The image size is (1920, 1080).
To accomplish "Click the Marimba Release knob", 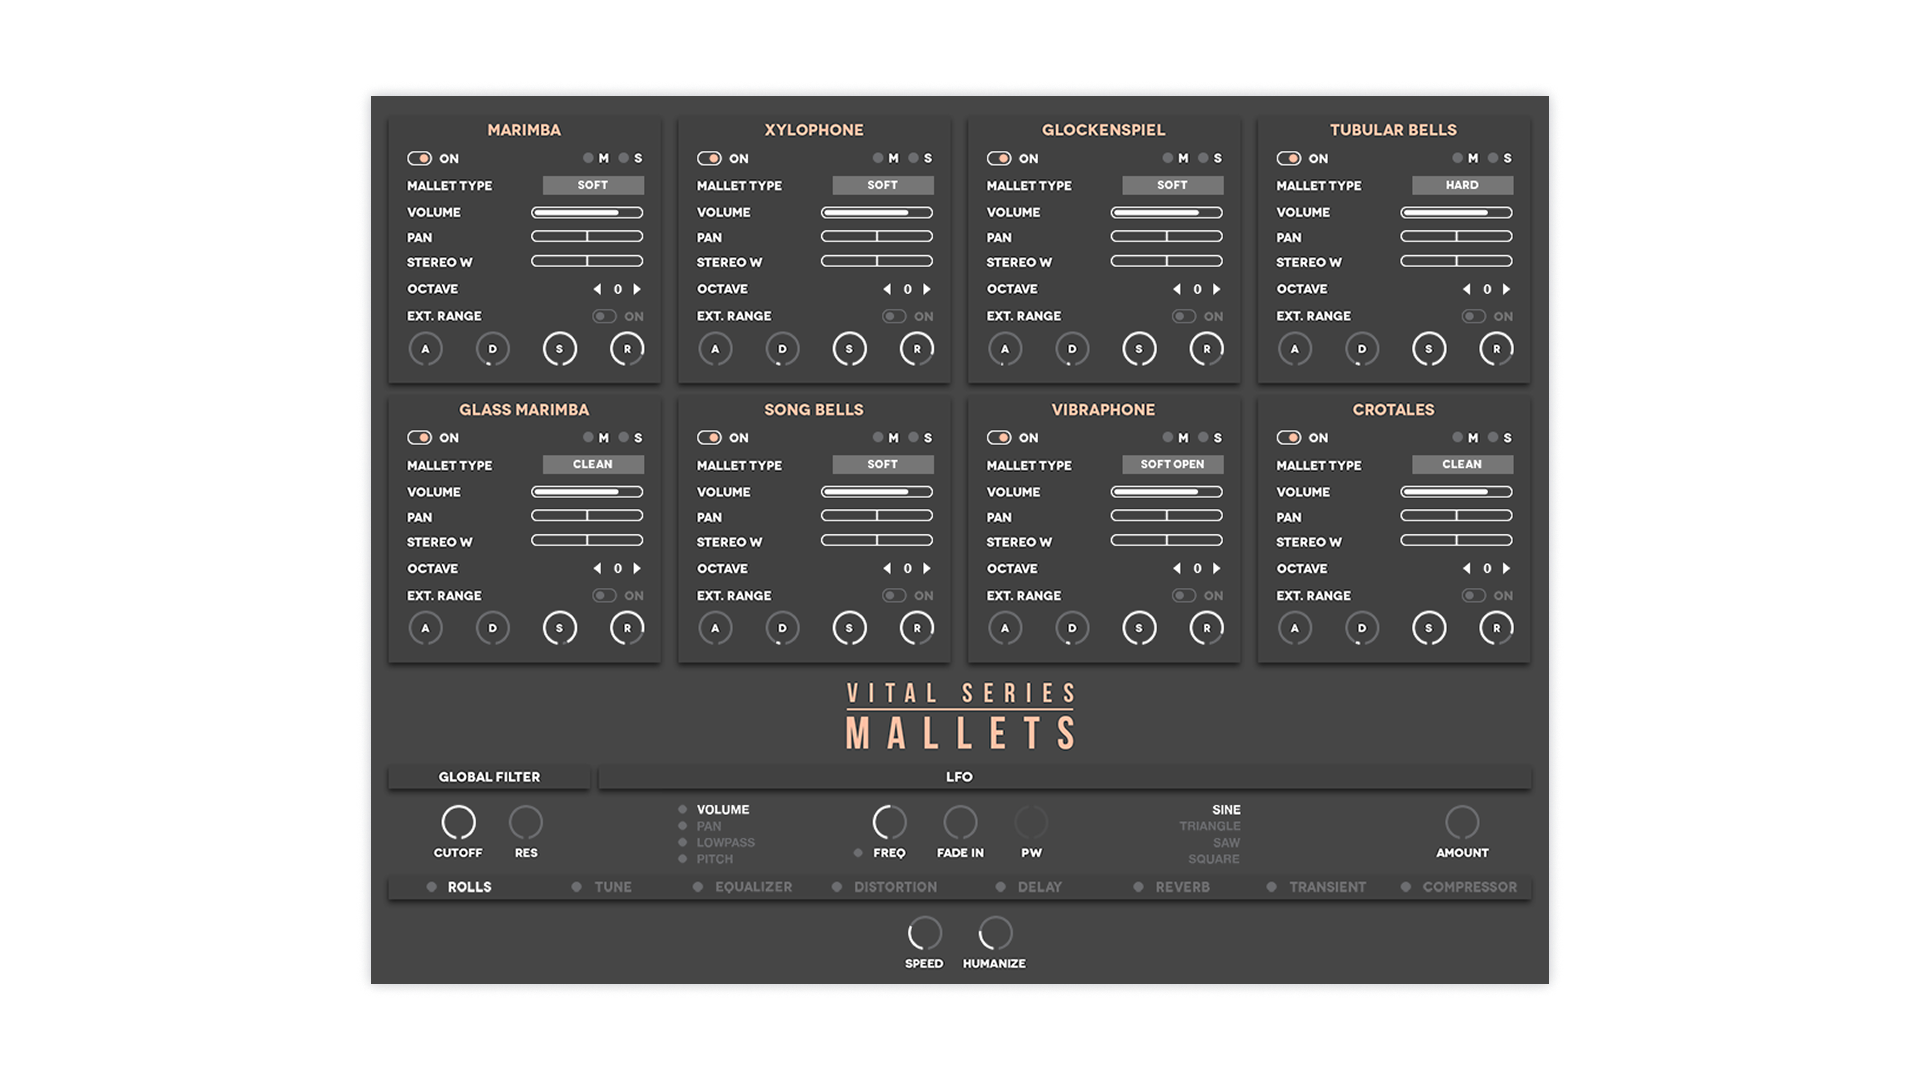I will click(627, 349).
